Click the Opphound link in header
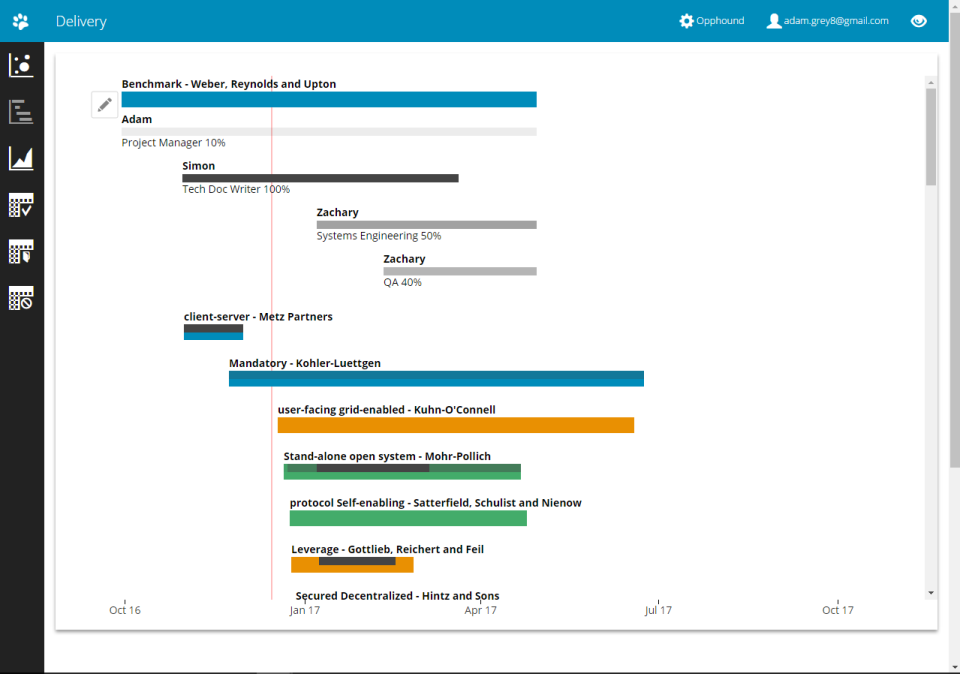960x674 pixels. tap(720, 21)
